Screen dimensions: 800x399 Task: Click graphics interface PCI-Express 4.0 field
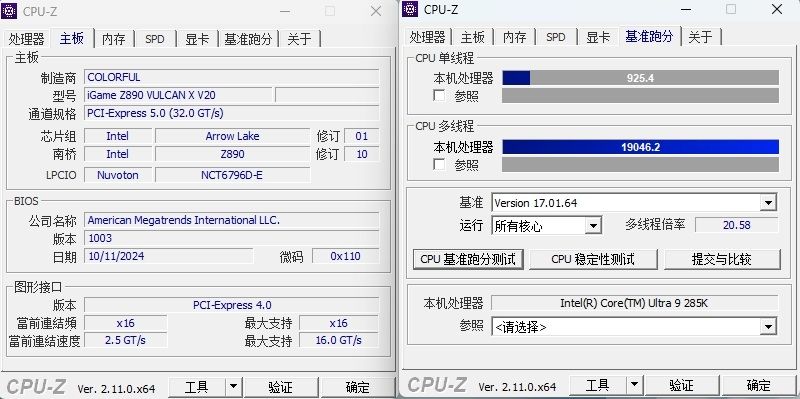coord(232,305)
